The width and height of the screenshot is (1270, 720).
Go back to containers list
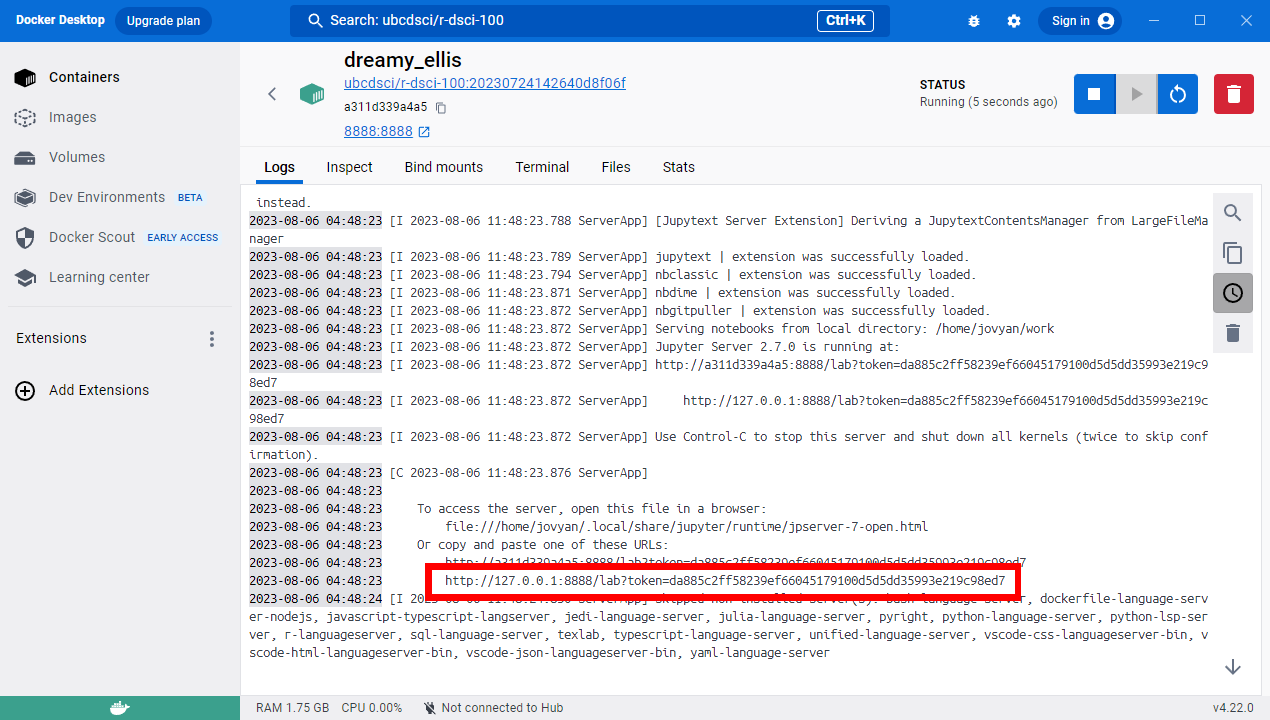pos(272,94)
